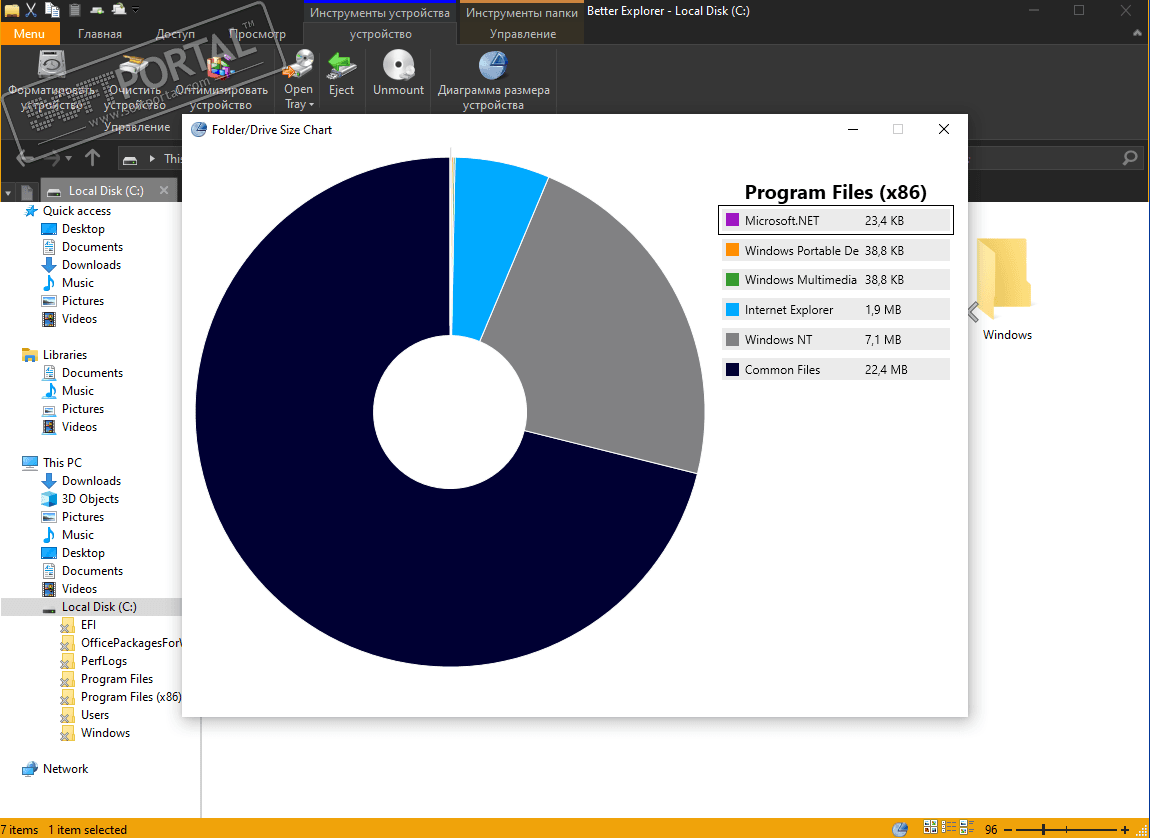Select Windows Multimedia legend entry
1150x838 pixels.
coord(835,279)
